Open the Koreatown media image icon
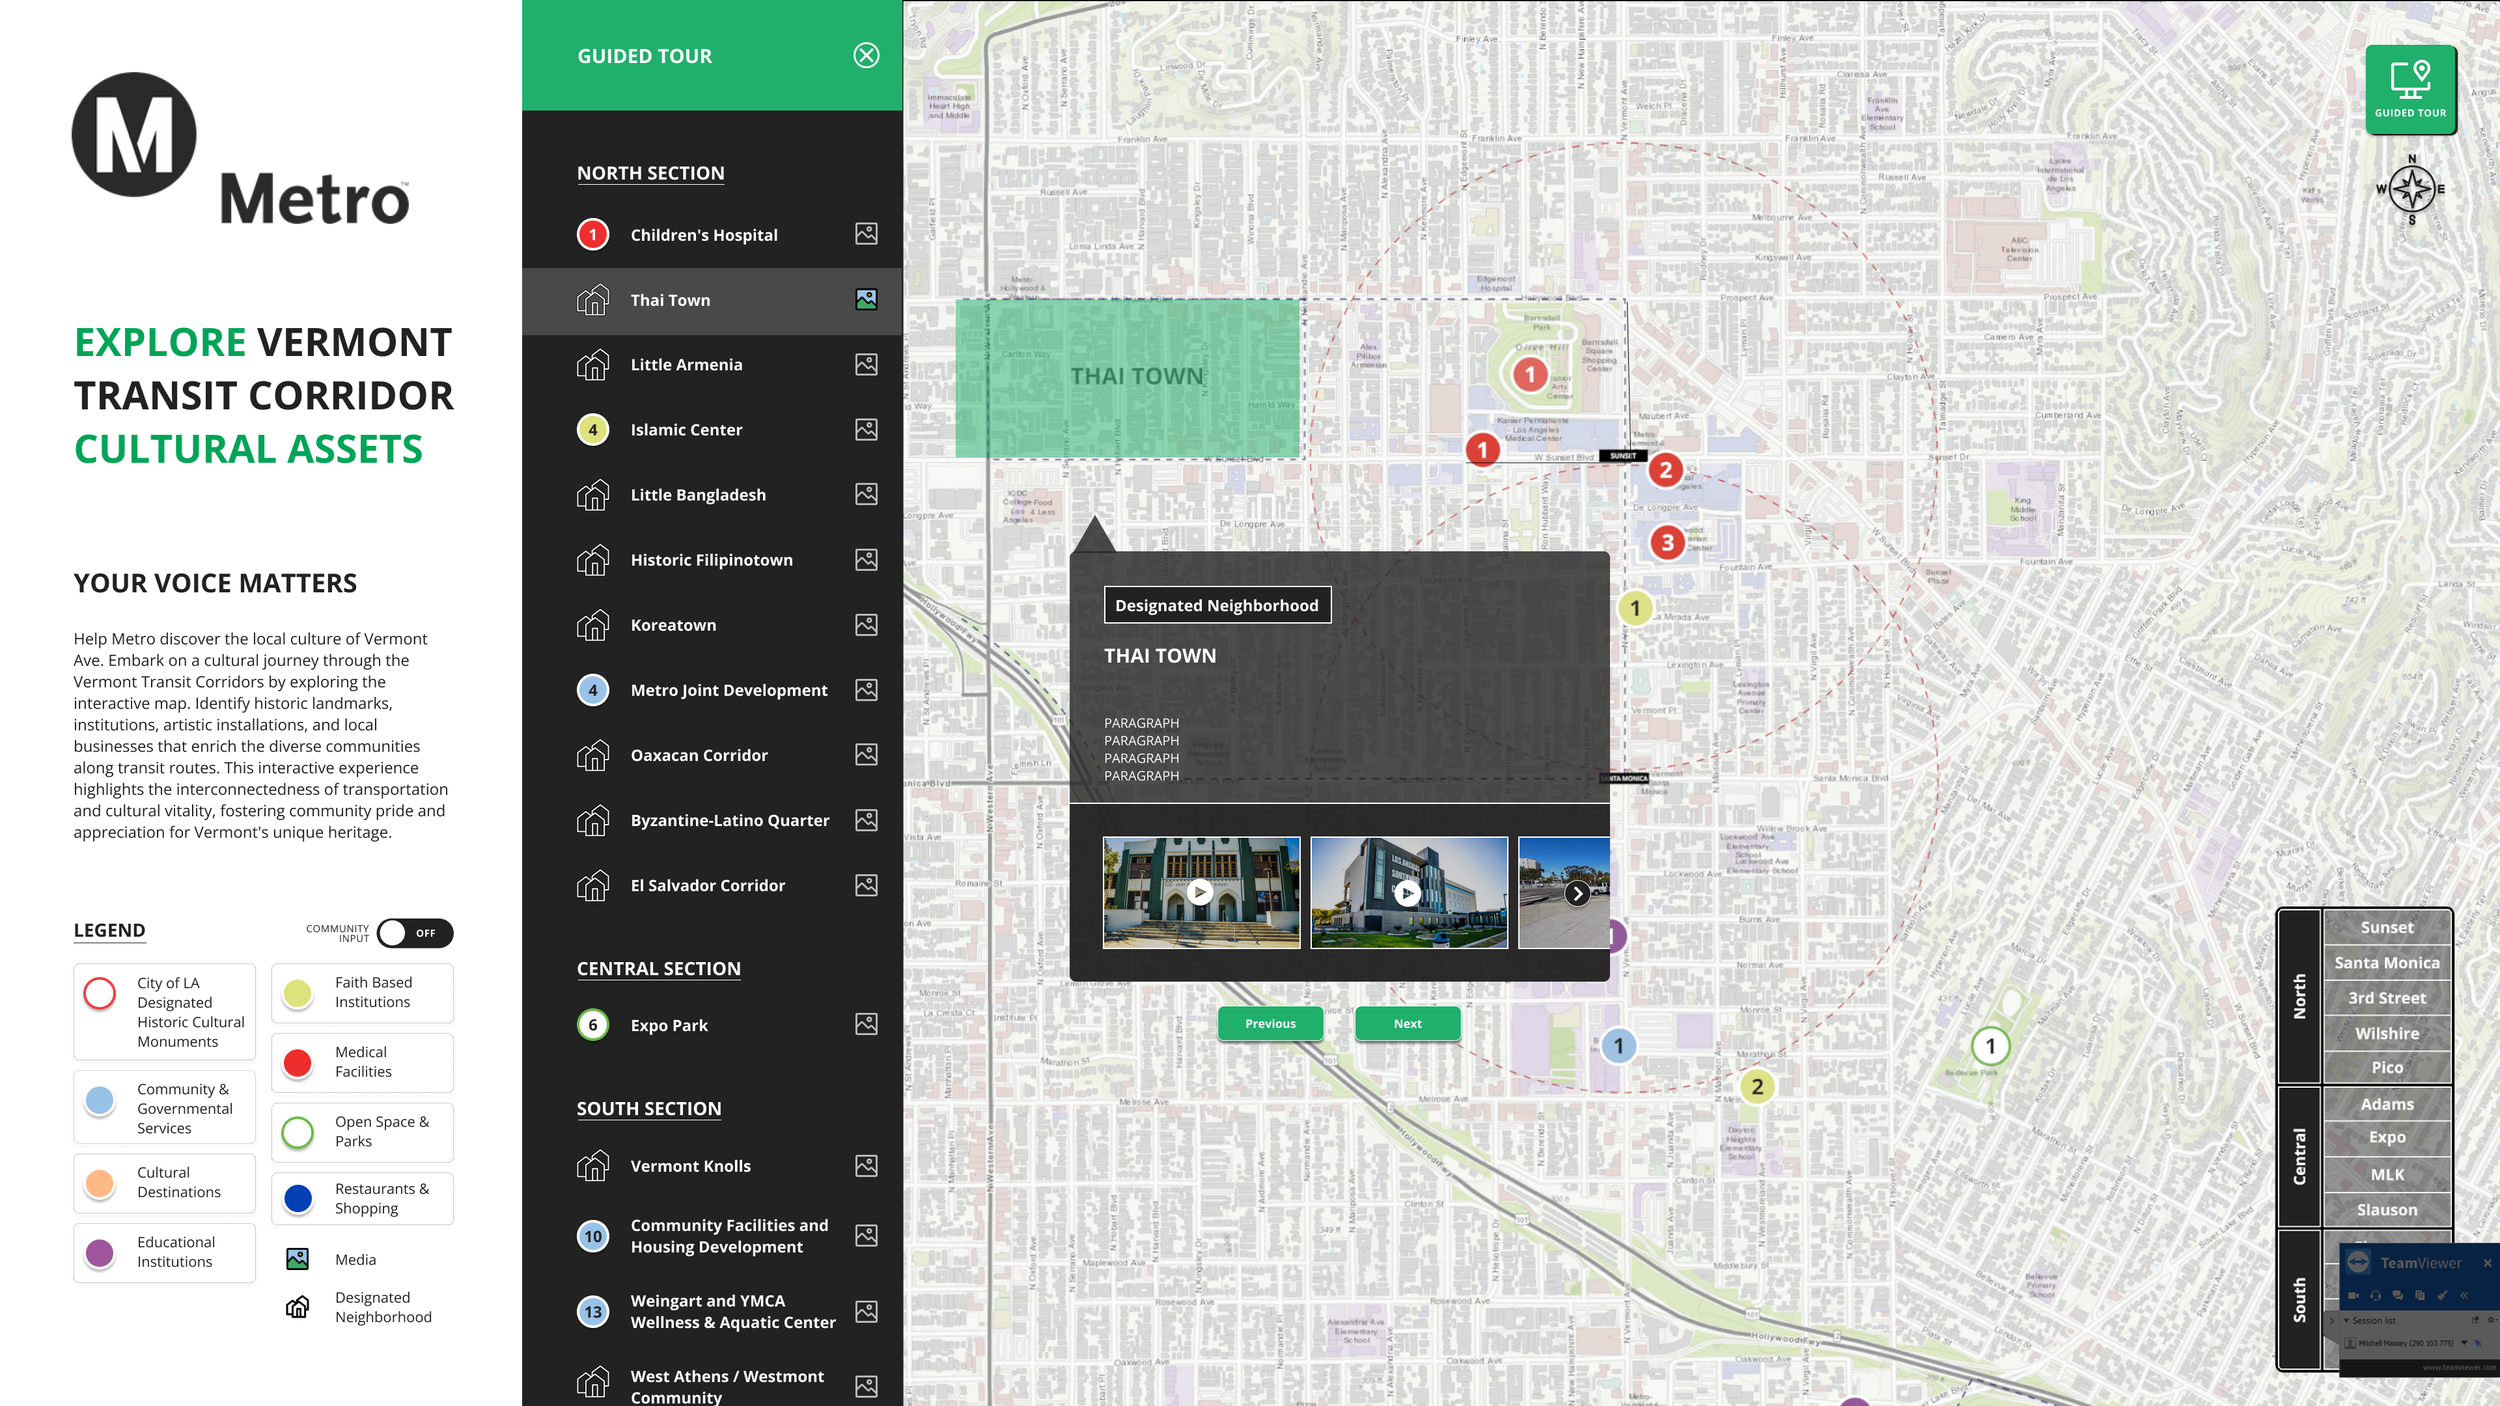Screen dimensions: 2500x1406 (866, 625)
